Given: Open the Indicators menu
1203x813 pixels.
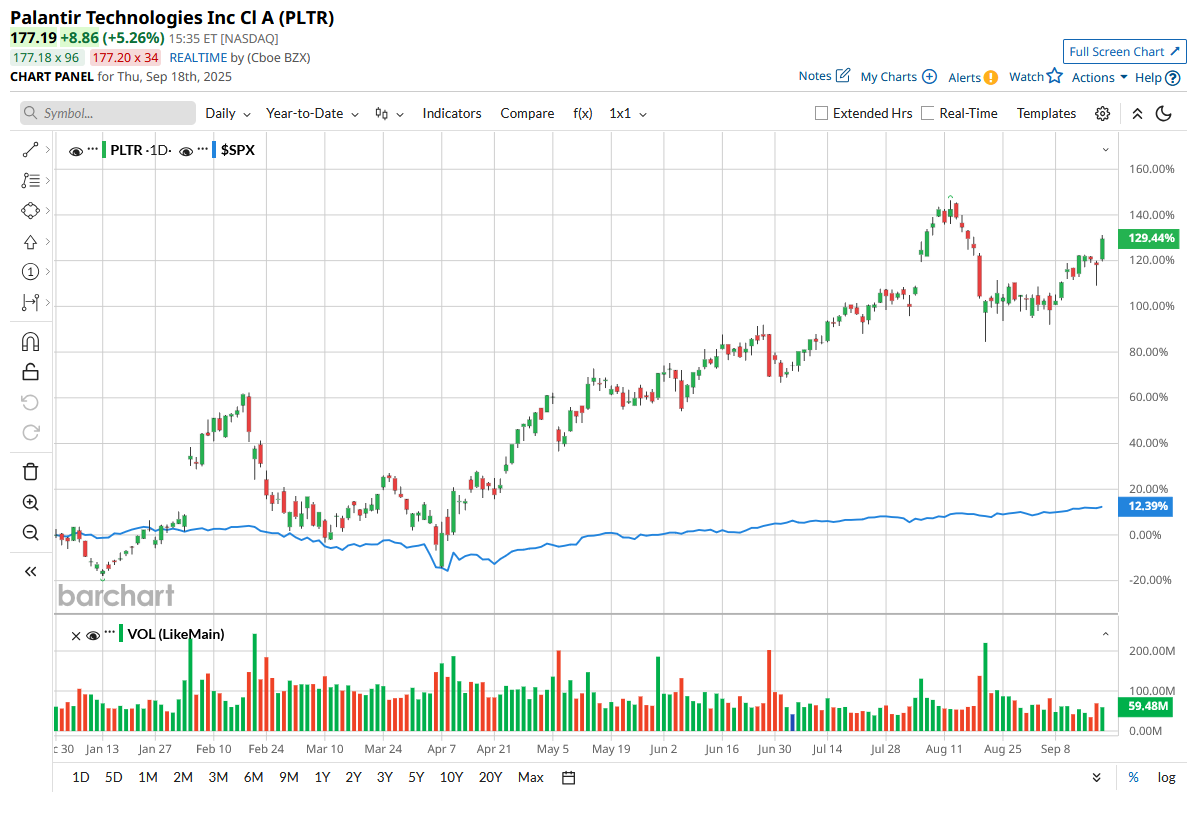Looking at the screenshot, I should (452, 114).
